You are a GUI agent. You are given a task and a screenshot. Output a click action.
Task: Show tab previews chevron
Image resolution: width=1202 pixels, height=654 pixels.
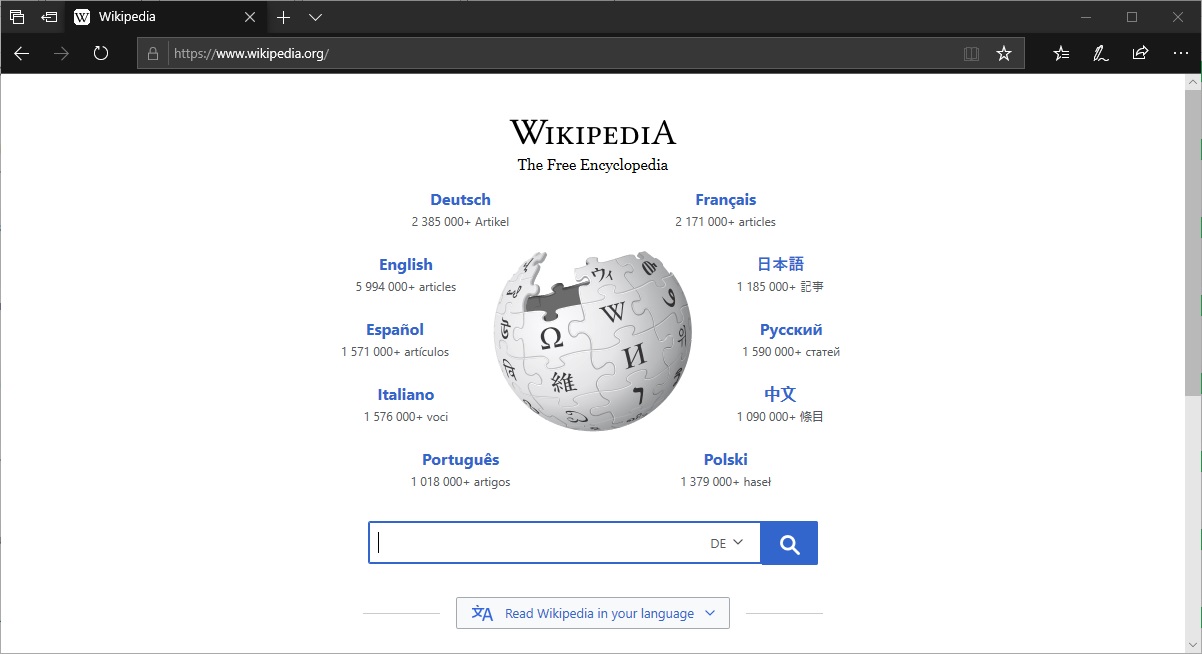[x=315, y=17]
